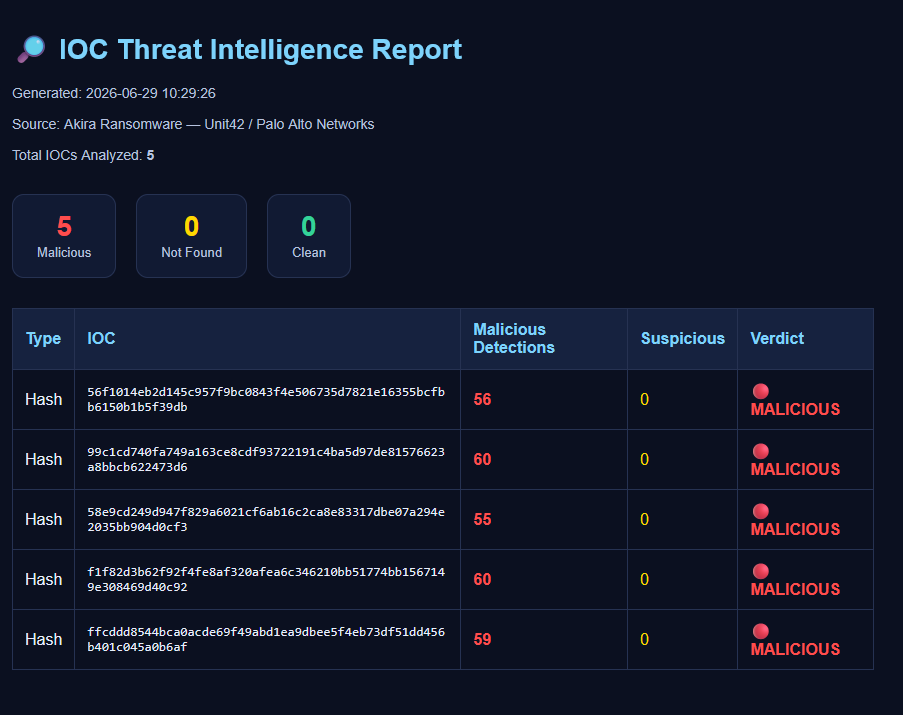Click detection count 59
This screenshot has width=903, height=715.
(x=482, y=639)
